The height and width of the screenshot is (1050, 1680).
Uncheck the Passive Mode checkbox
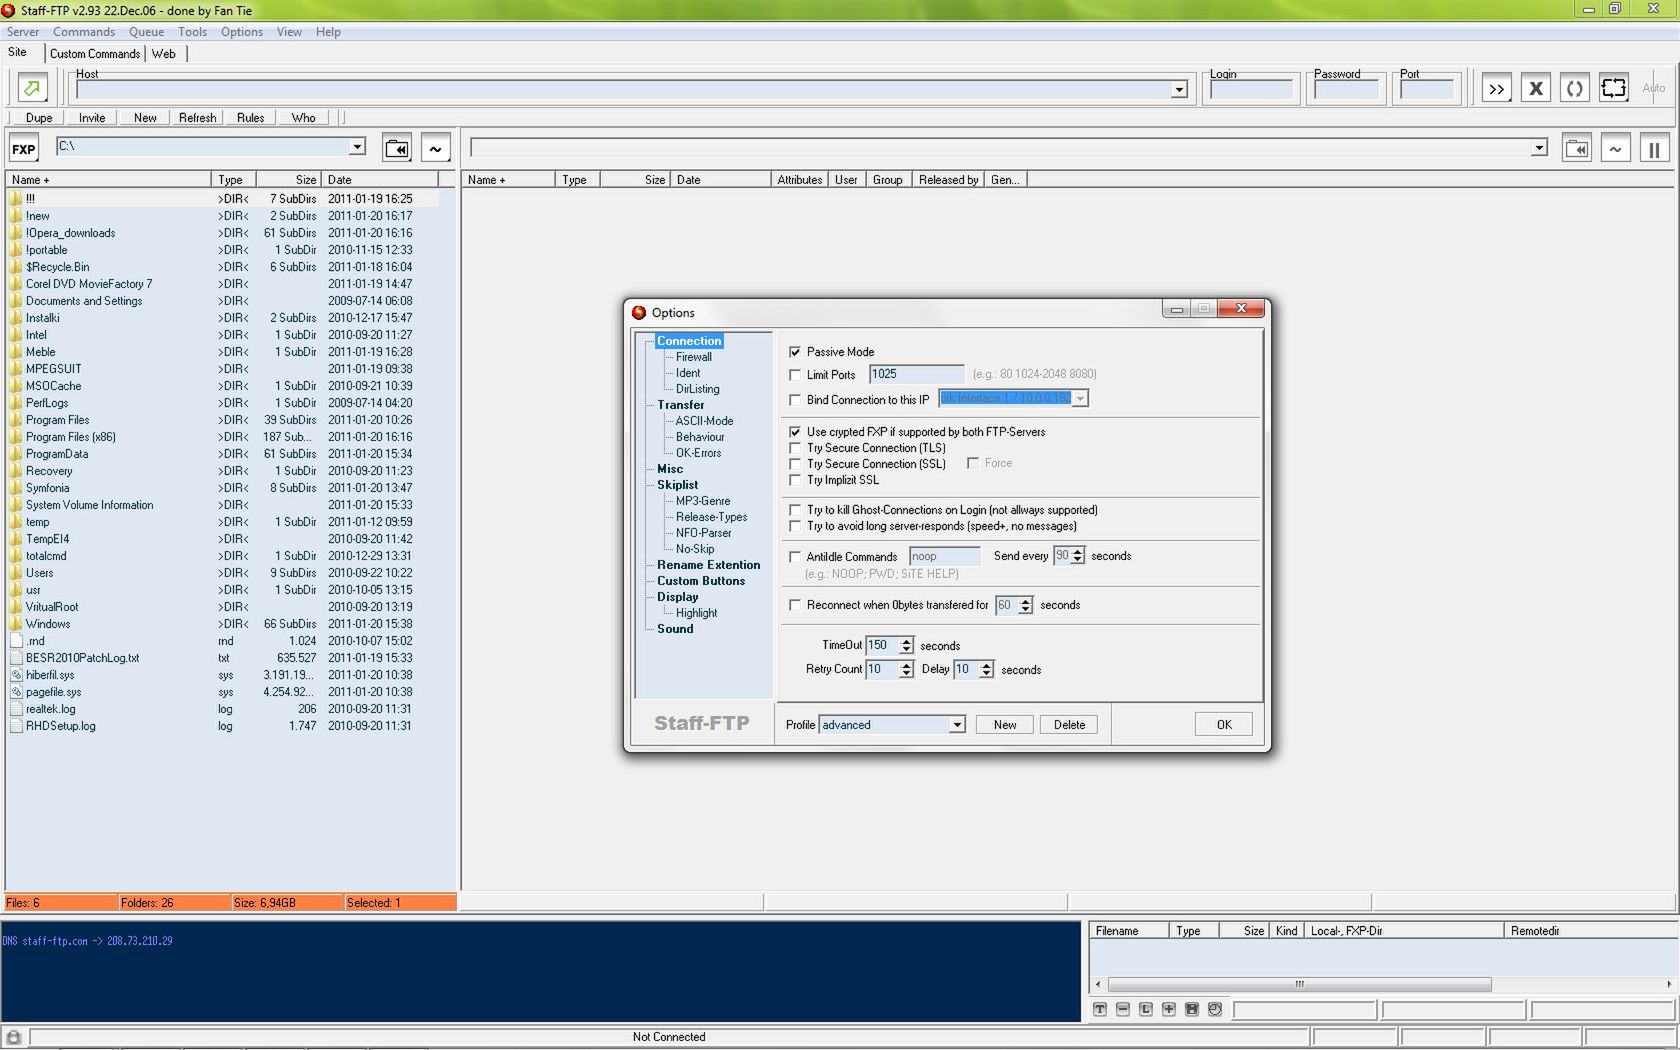coord(795,352)
